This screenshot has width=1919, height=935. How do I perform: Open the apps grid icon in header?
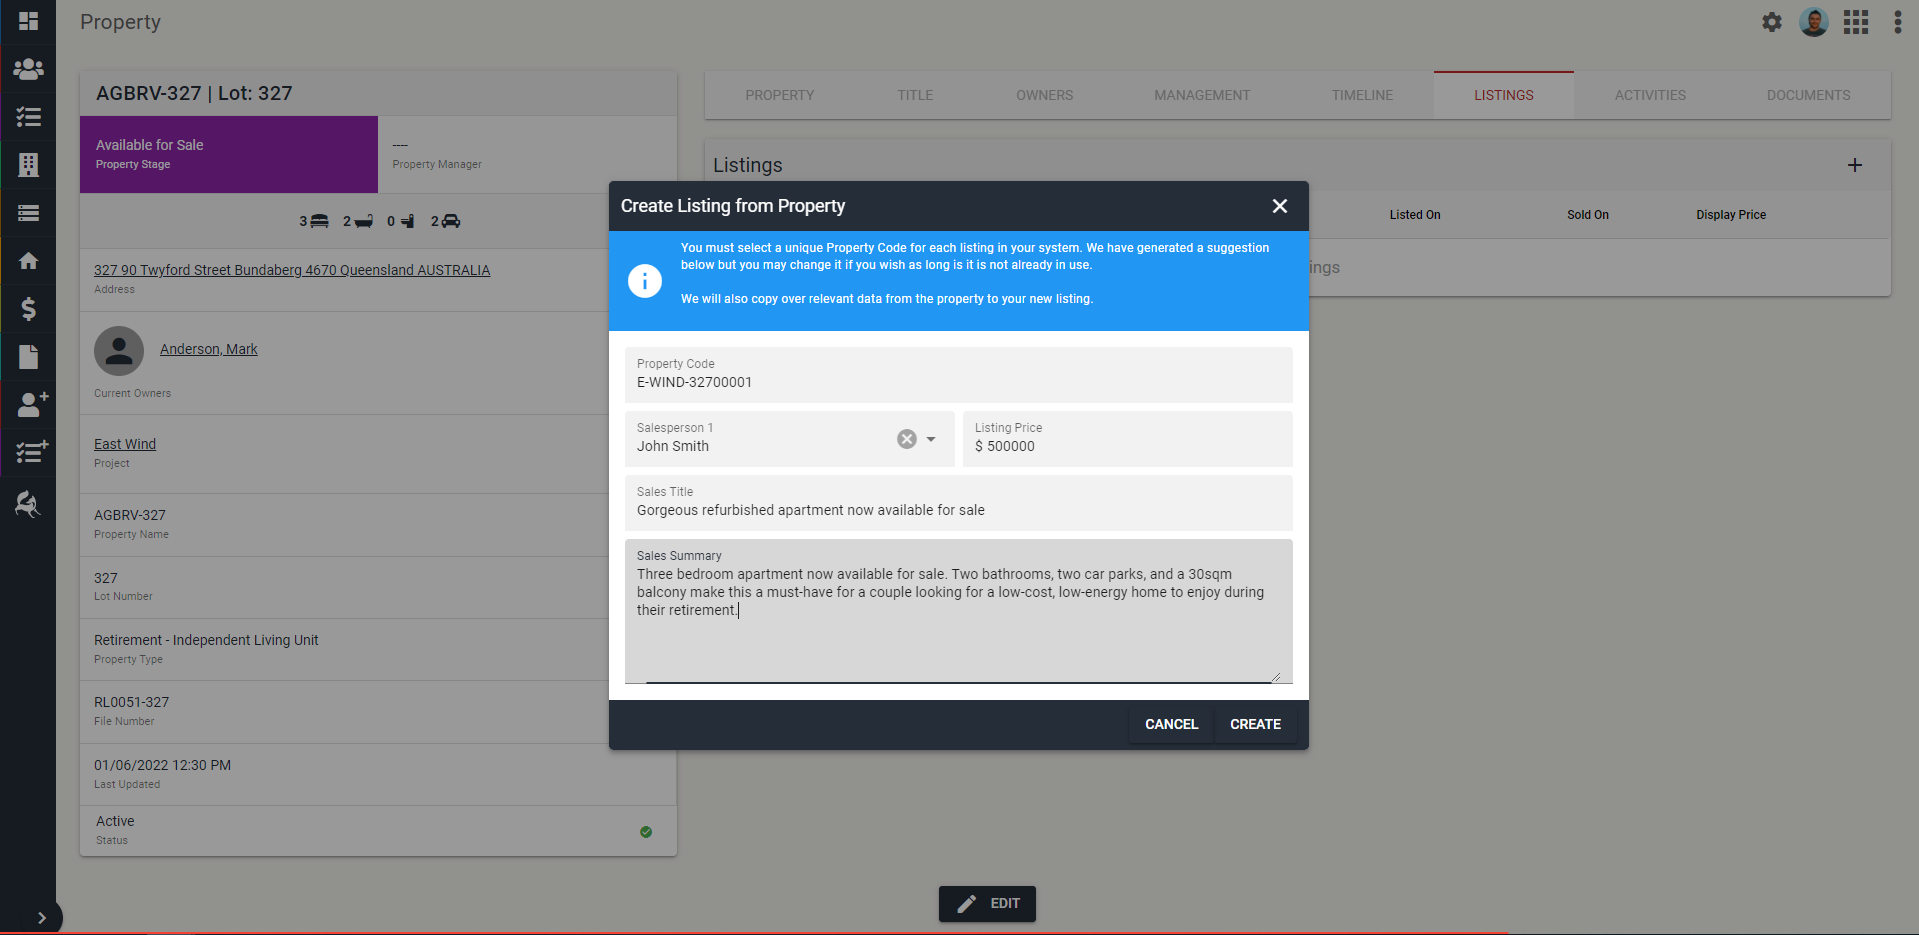pos(1855,22)
